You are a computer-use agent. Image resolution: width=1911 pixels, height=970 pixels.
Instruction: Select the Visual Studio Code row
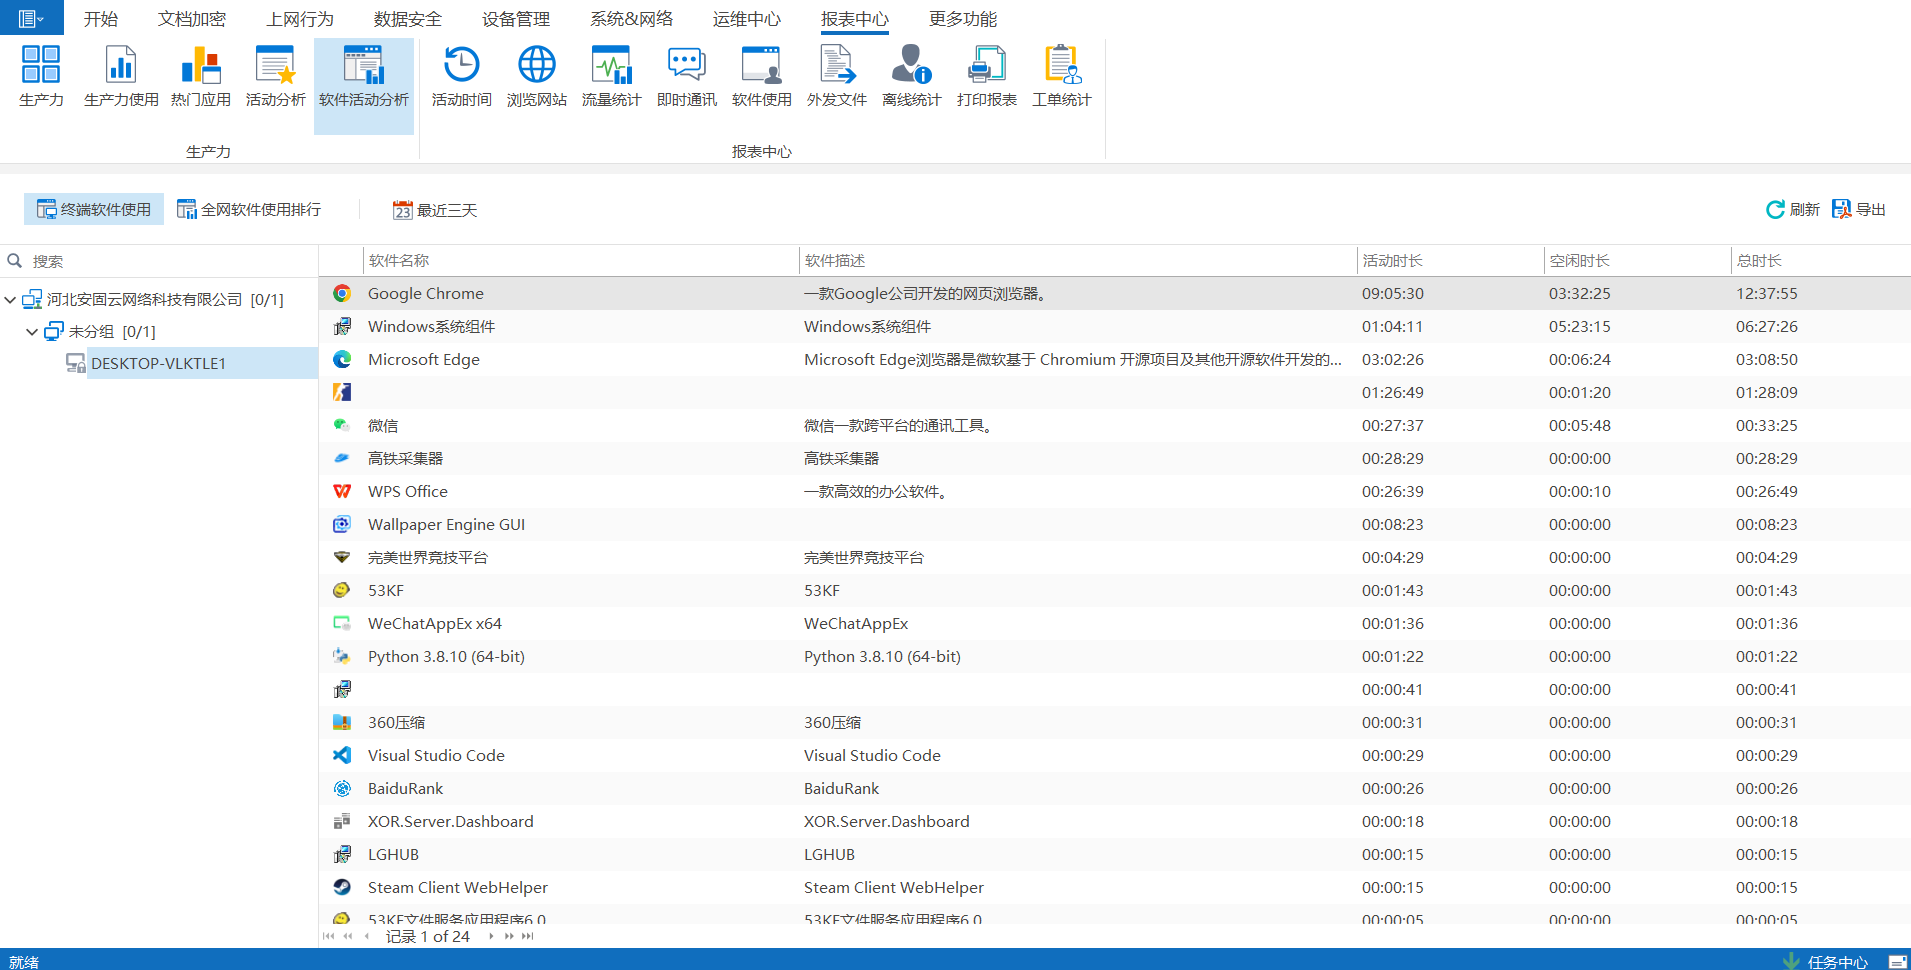click(436, 756)
